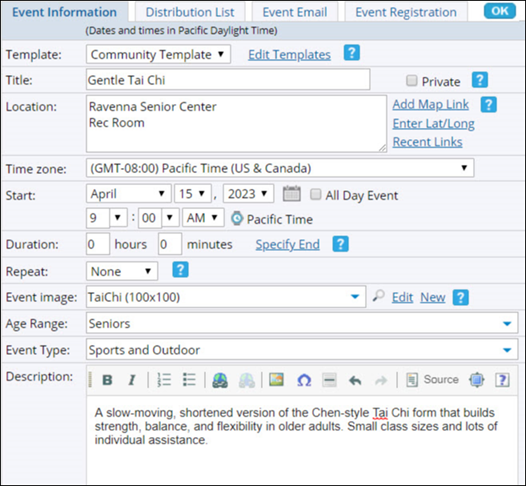
Task: Enable the All Day Event checkbox
Action: coord(315,194)
